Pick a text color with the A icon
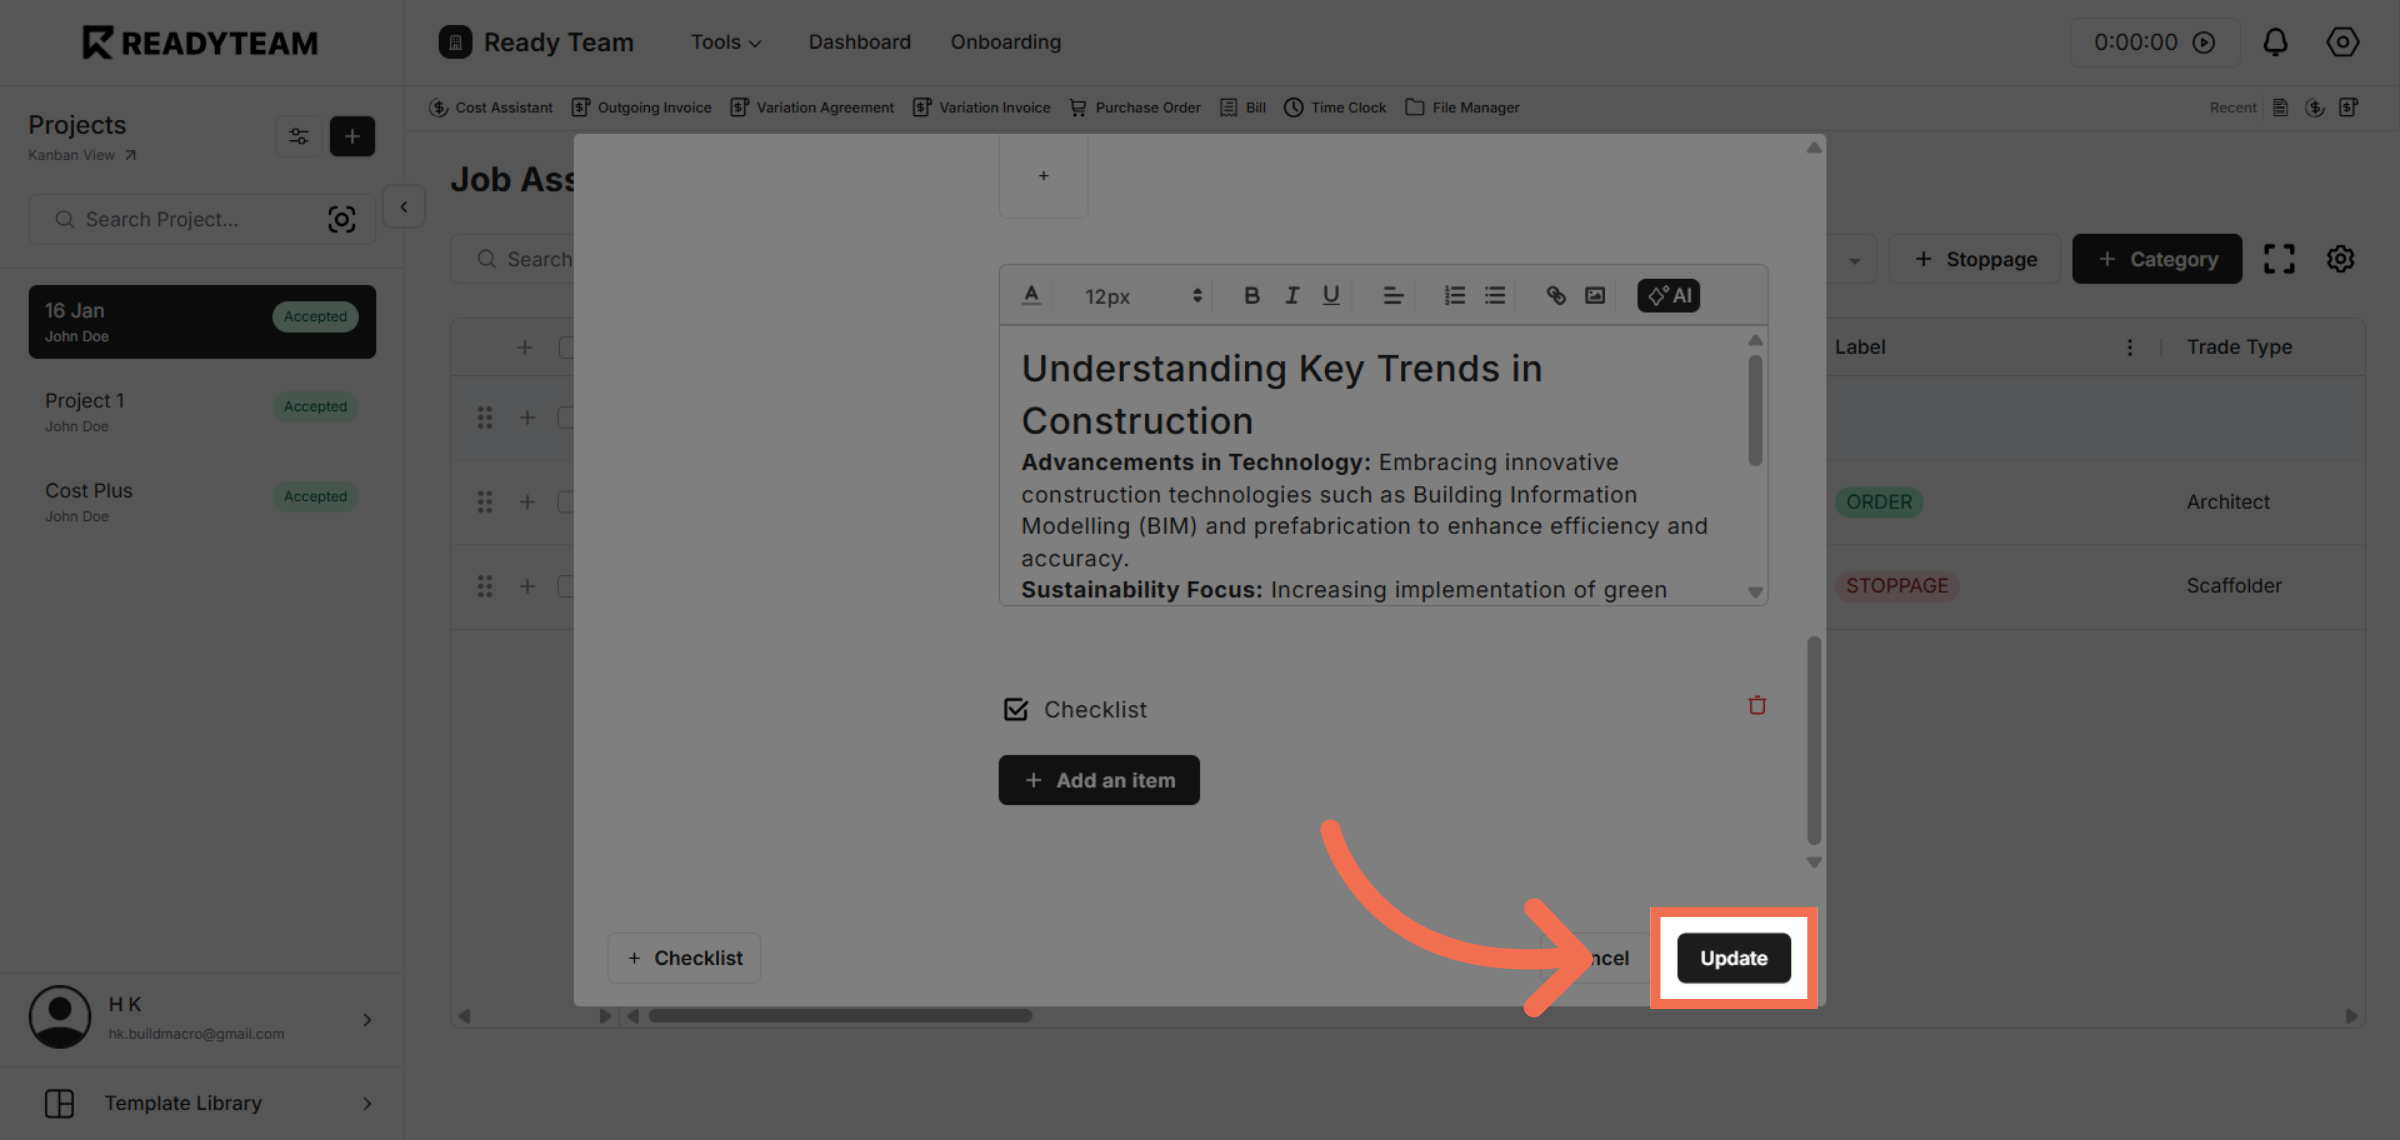This screenshot has width=2400, height=1140. [1031, 296]
